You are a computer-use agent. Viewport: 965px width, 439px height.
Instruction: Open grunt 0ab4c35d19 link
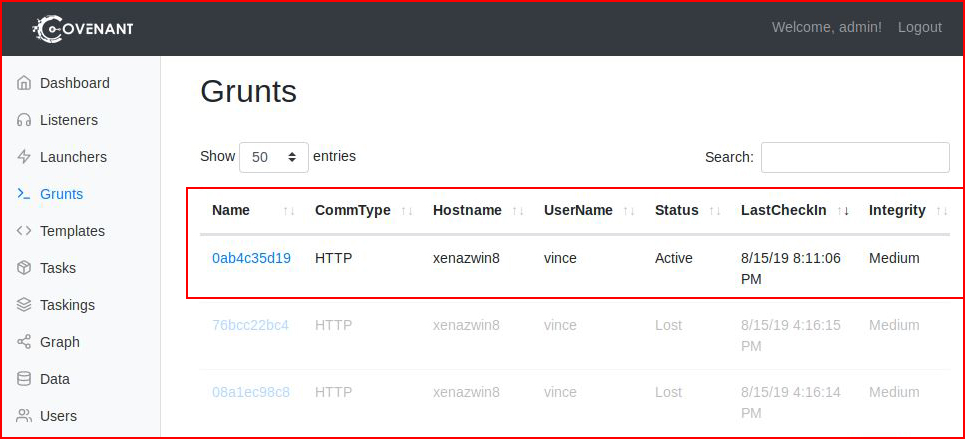coord(251,258)
